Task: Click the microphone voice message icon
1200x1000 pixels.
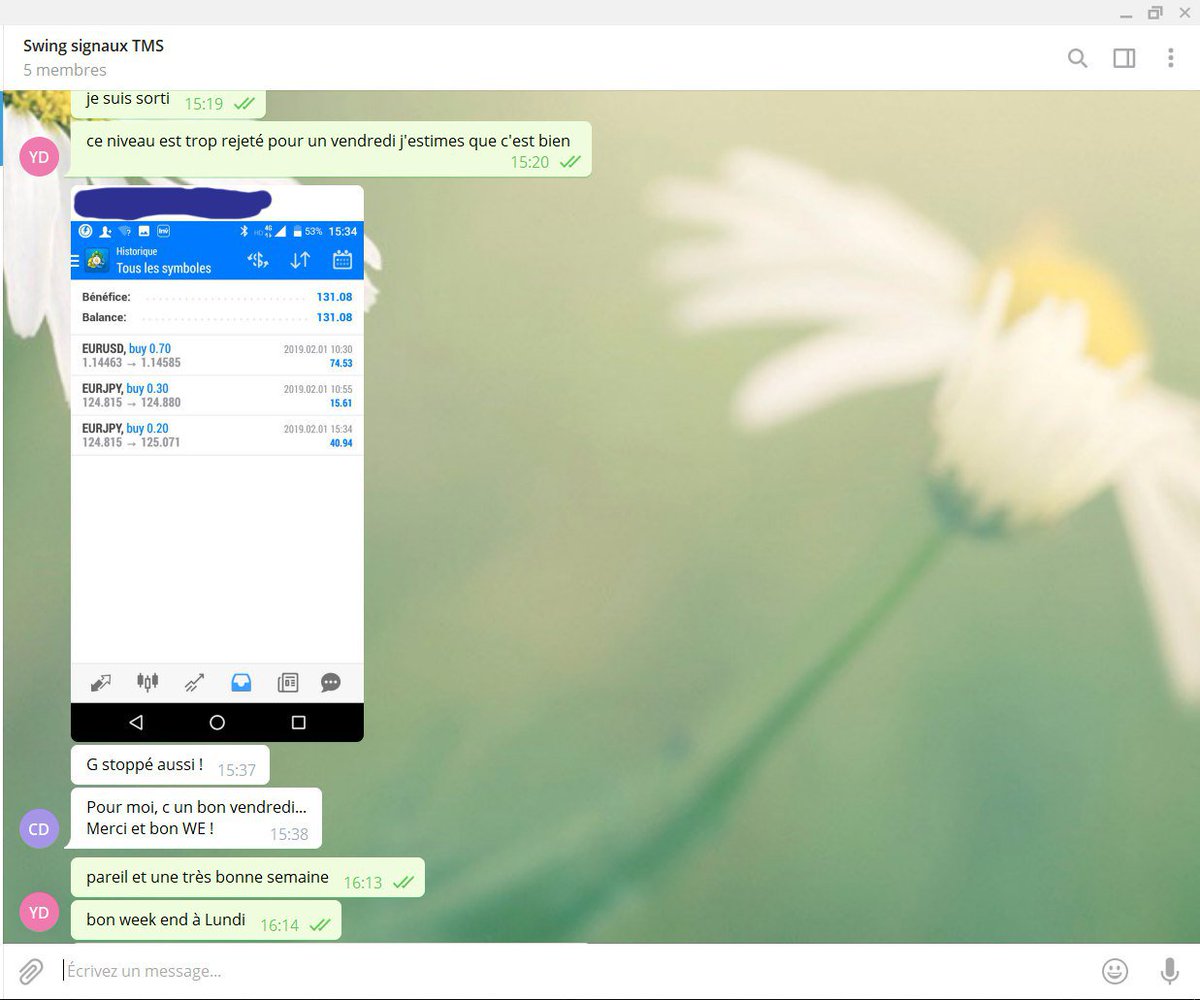Action: tap(1169, 971)
